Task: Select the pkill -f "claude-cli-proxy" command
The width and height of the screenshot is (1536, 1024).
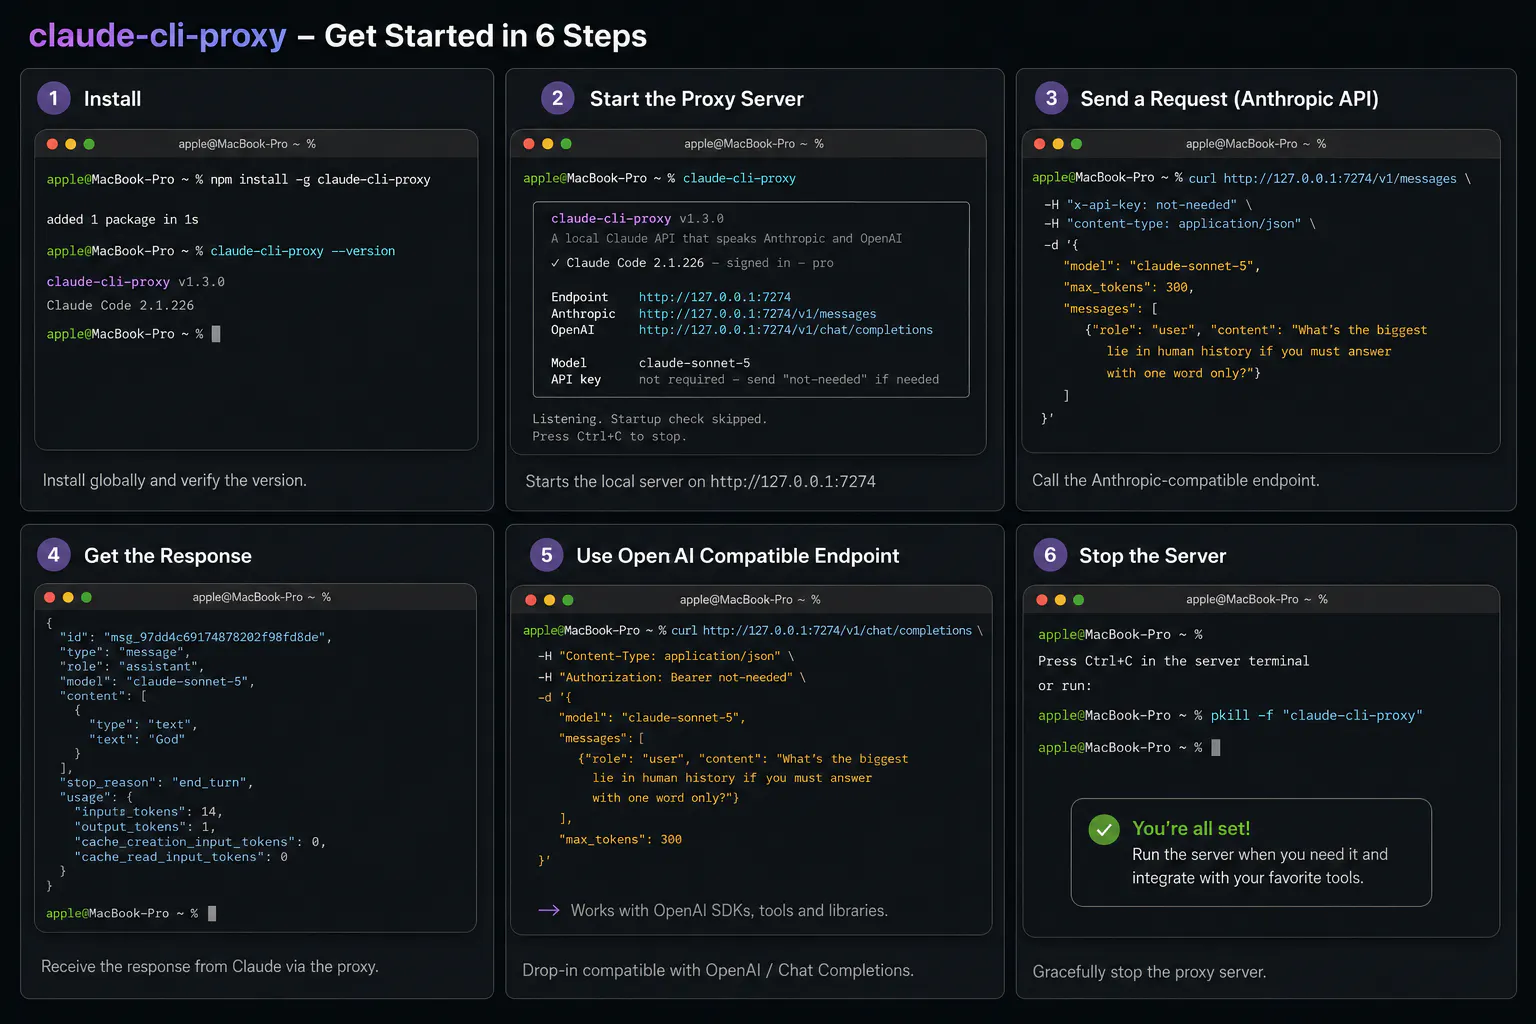Action: point(1316,716)
